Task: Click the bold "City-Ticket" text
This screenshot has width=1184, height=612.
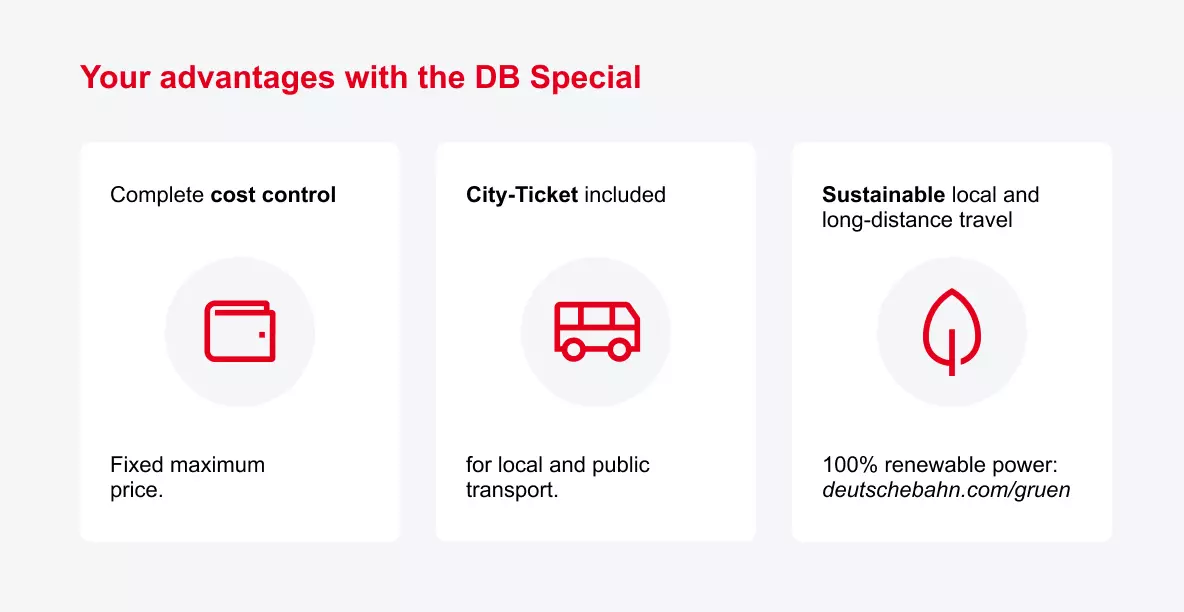Action: pyautogui.click(x=522, y=195)
